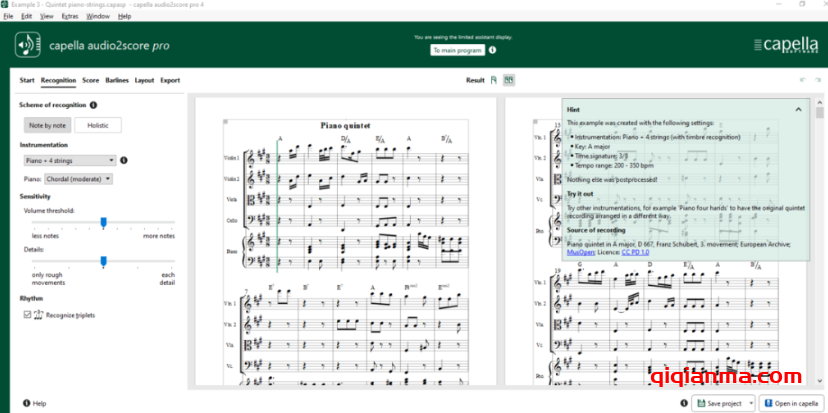Image resolution: width=828 pixels, height=413 pixels.
Task: Switch result view to two-page icon
Action: pos(509,80)
